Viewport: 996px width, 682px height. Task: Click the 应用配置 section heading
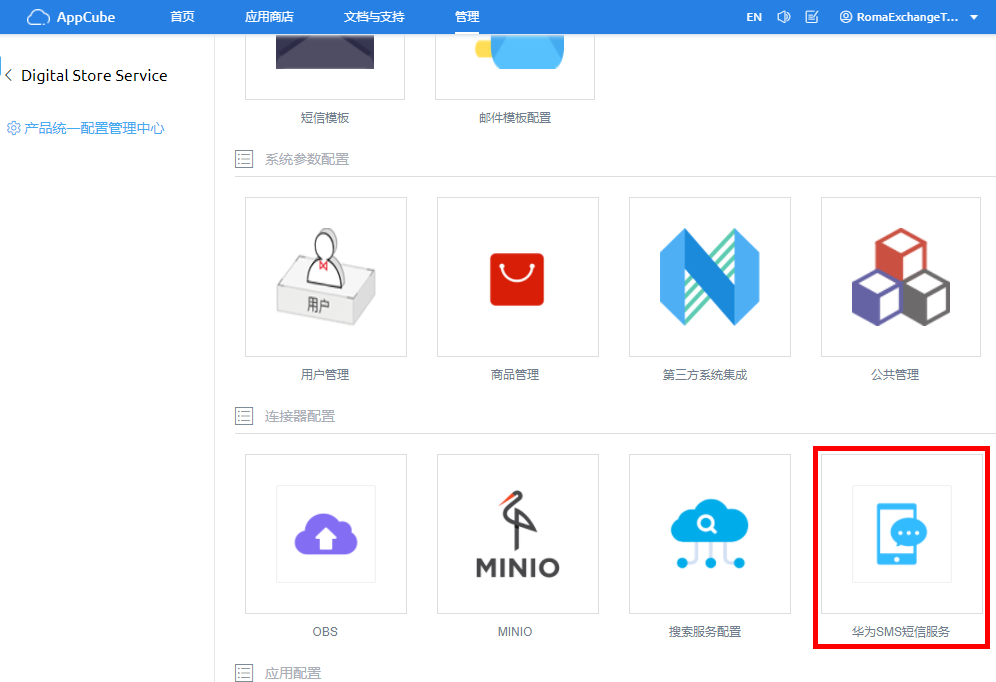[x=293, y=673]
